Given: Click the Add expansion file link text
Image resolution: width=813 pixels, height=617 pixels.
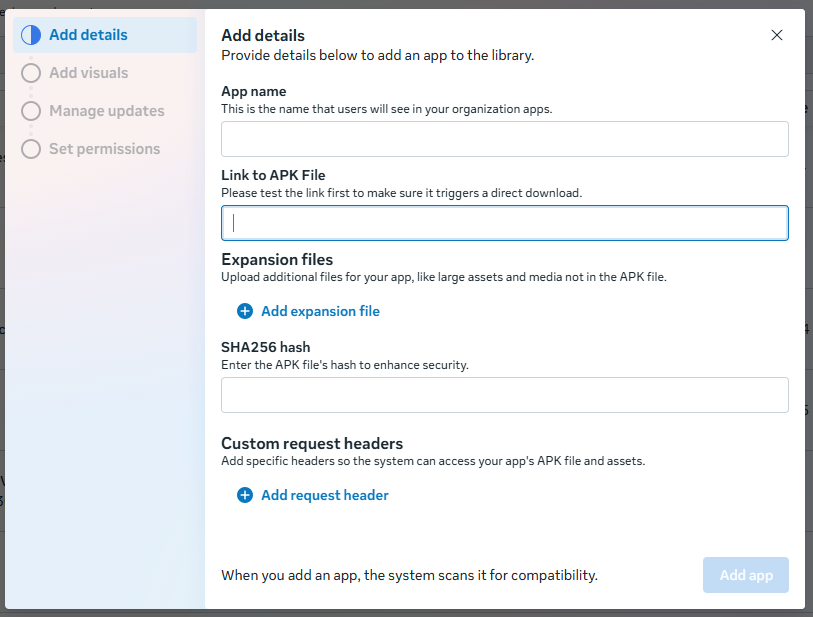Looking at the screenshot, I should [320, 311].
